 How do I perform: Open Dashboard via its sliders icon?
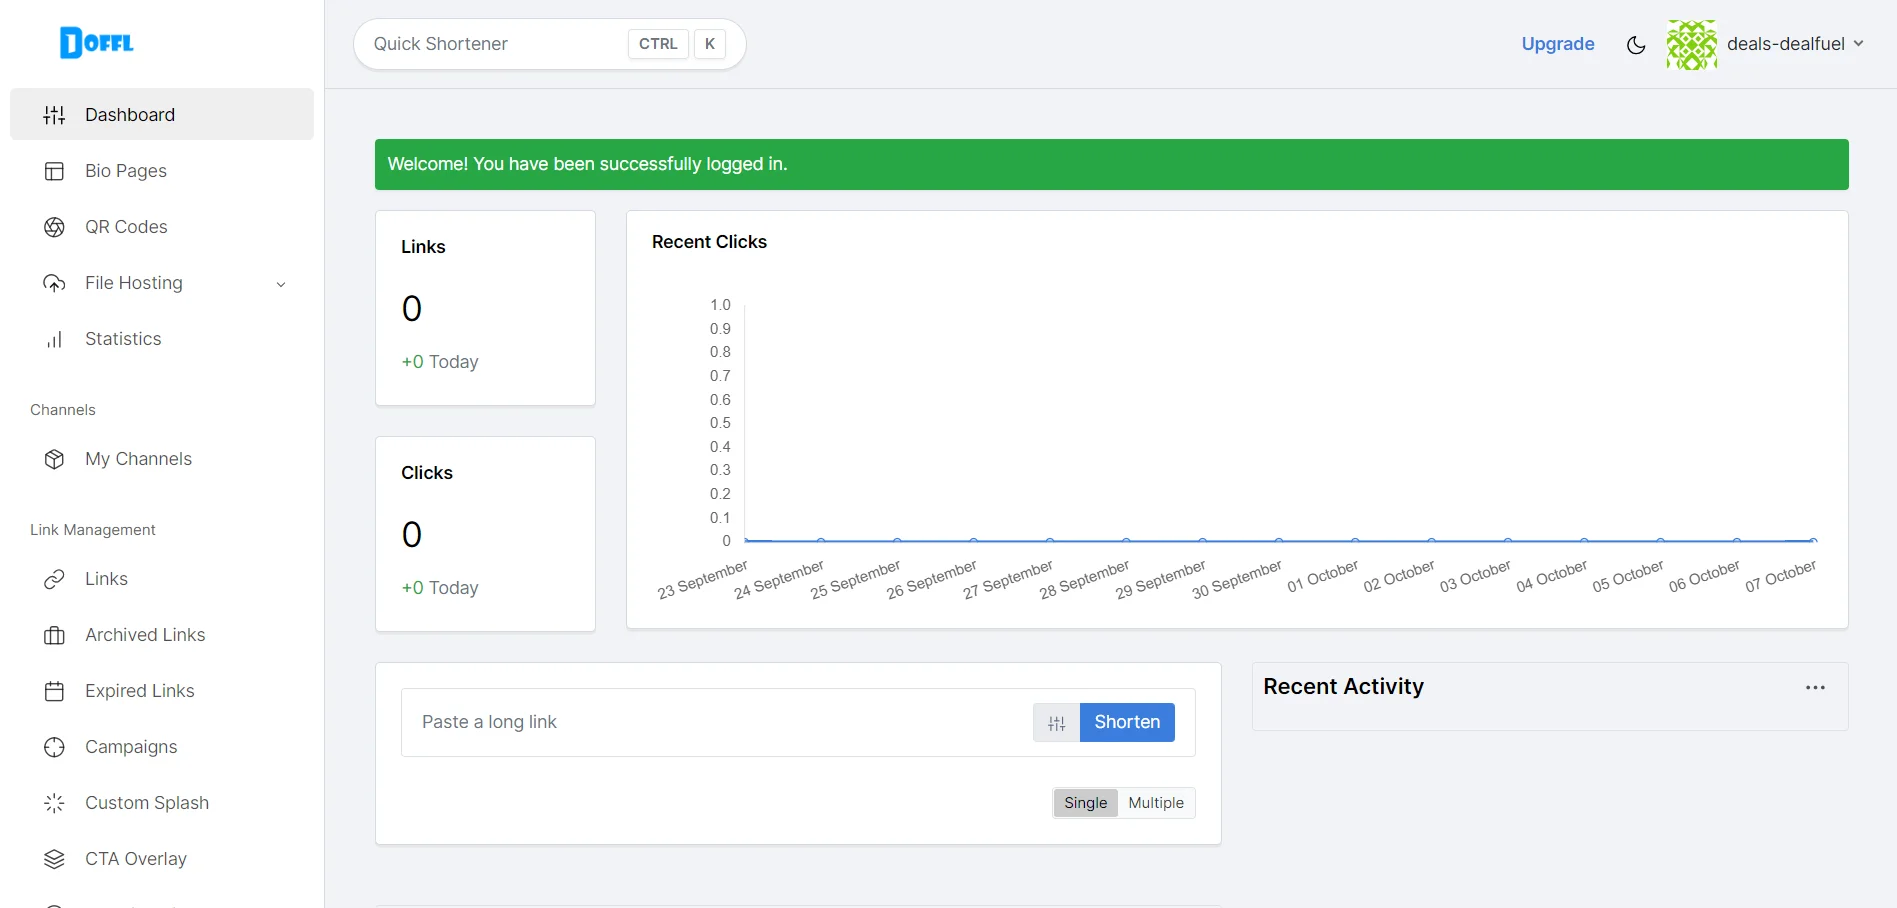coord(54,115)
